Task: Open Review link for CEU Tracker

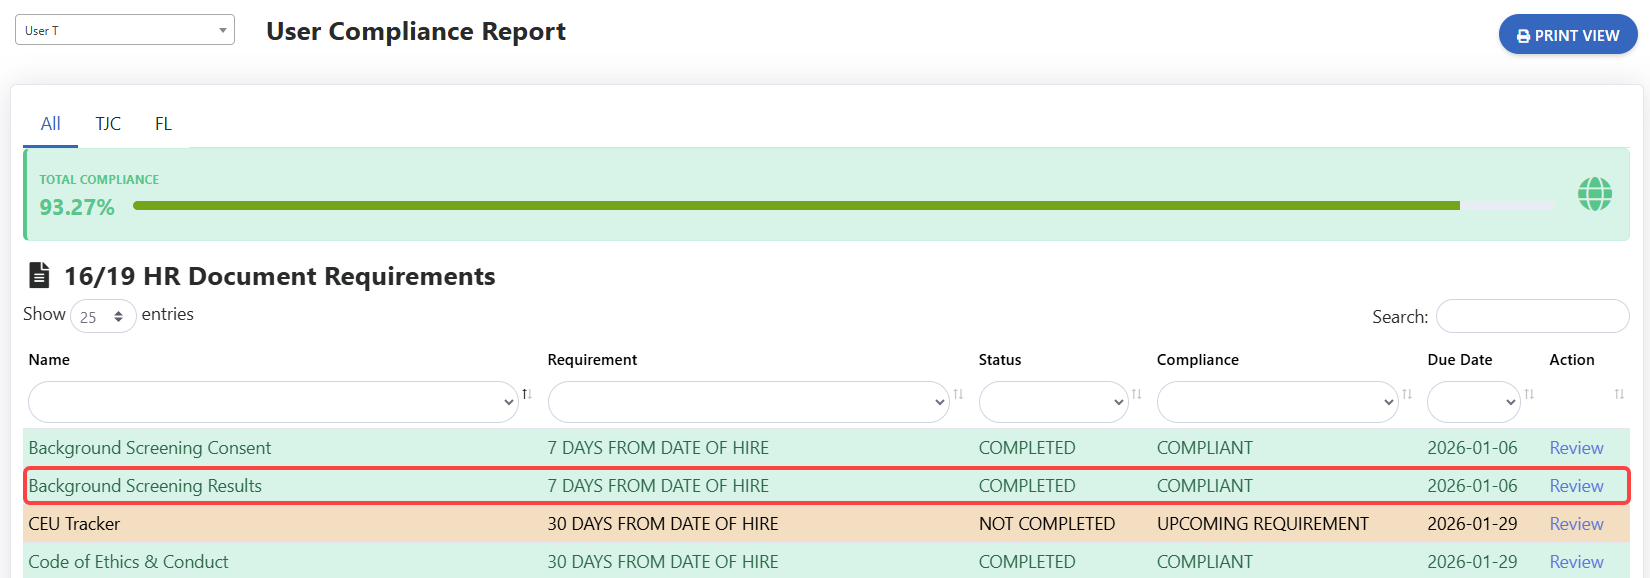Action: [x=1576, y=524]
